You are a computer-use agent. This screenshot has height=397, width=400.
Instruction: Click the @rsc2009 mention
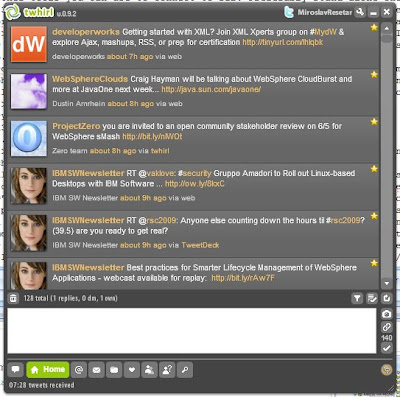coord(157,220)
